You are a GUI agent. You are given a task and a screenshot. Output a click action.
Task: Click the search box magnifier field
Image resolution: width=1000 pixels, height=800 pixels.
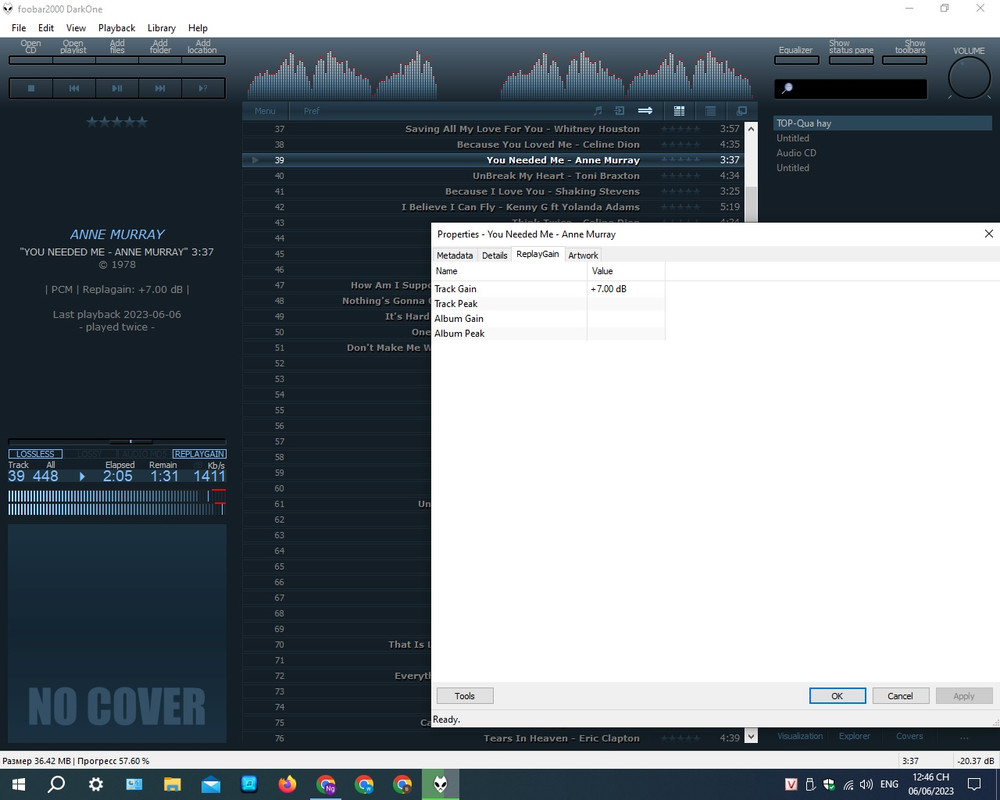850,89
